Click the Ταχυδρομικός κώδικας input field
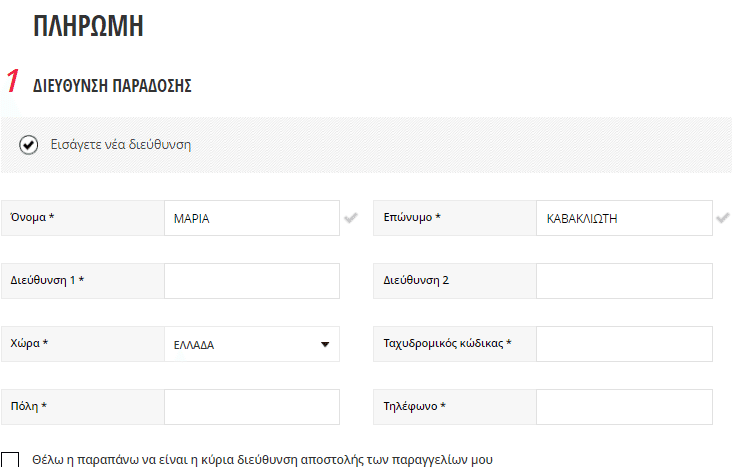735x467 pixels. (x=624, y=344)
